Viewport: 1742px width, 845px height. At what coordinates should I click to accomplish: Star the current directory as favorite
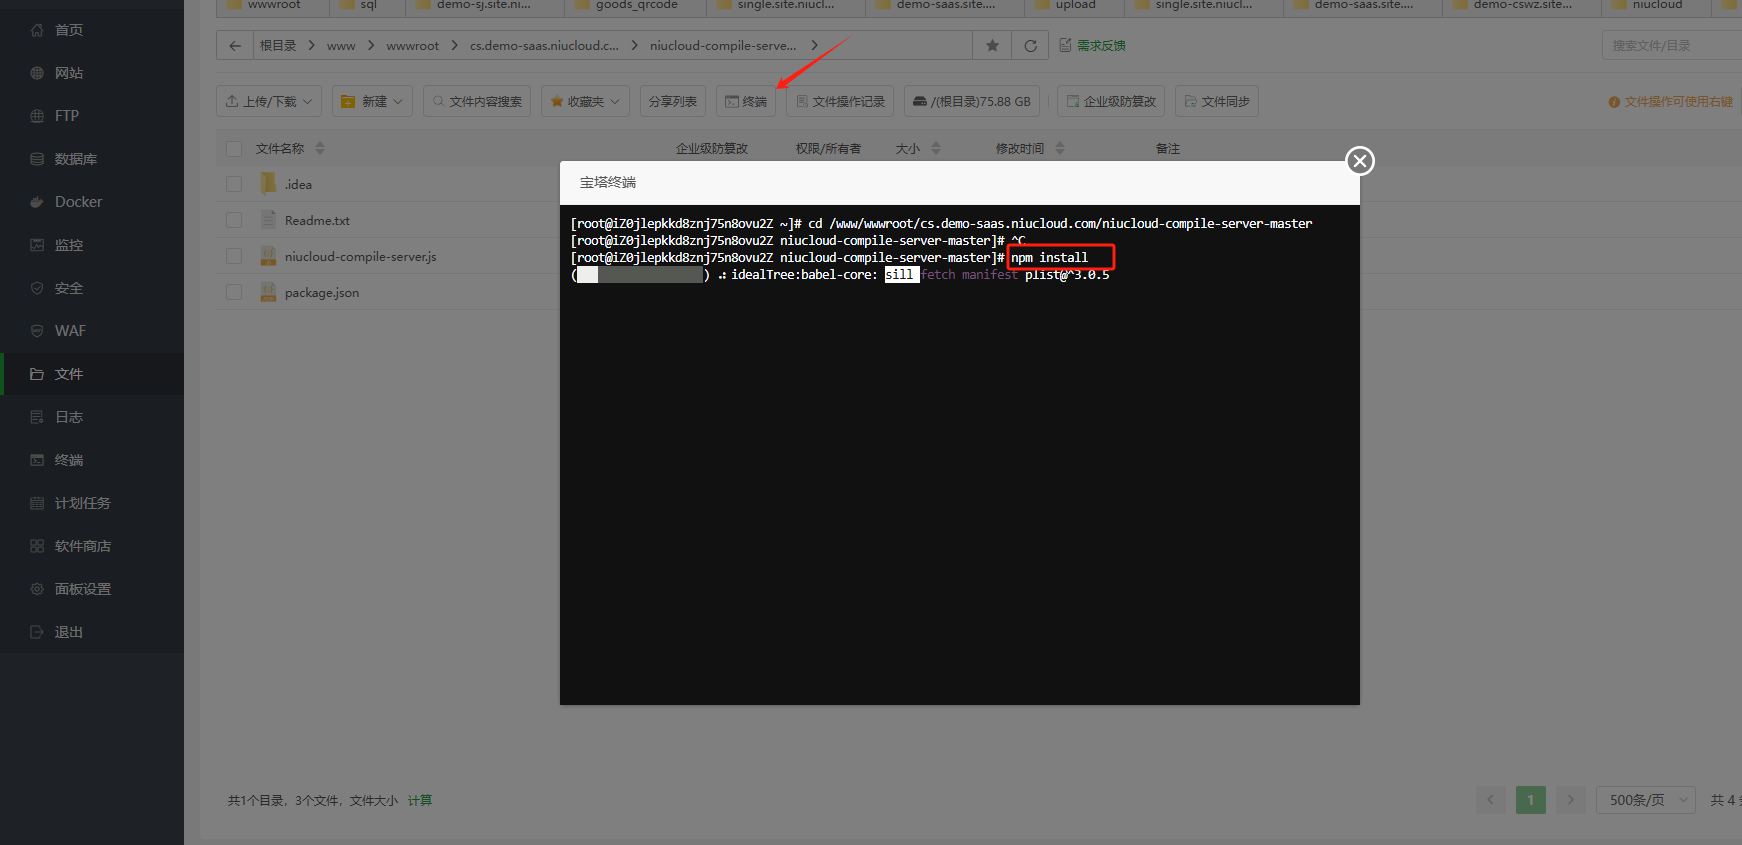[x=992, y=46]
